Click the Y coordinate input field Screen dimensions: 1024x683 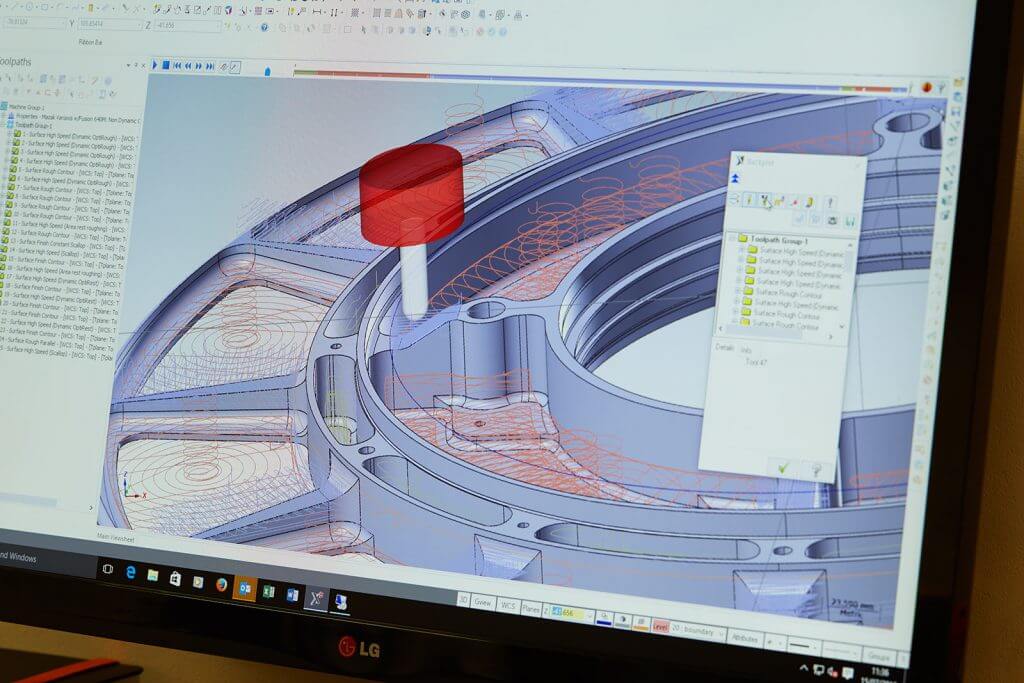coord(110,25)
